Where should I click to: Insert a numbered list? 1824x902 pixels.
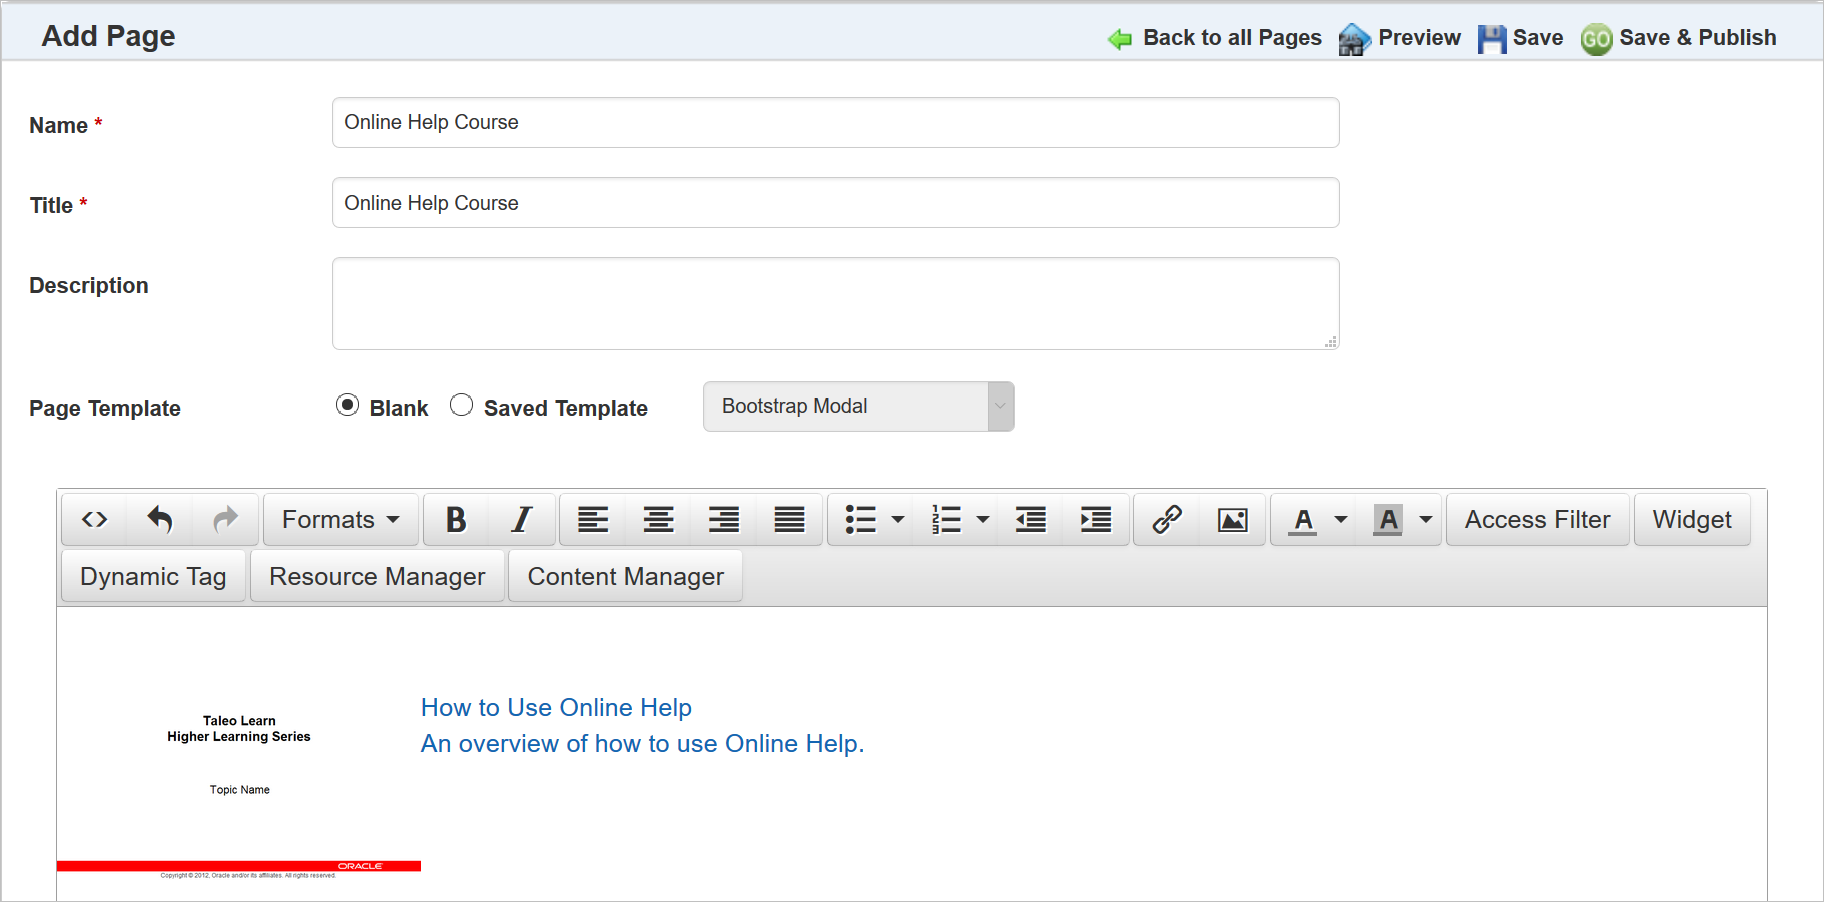pyautogui.click(x=946, y=519)
